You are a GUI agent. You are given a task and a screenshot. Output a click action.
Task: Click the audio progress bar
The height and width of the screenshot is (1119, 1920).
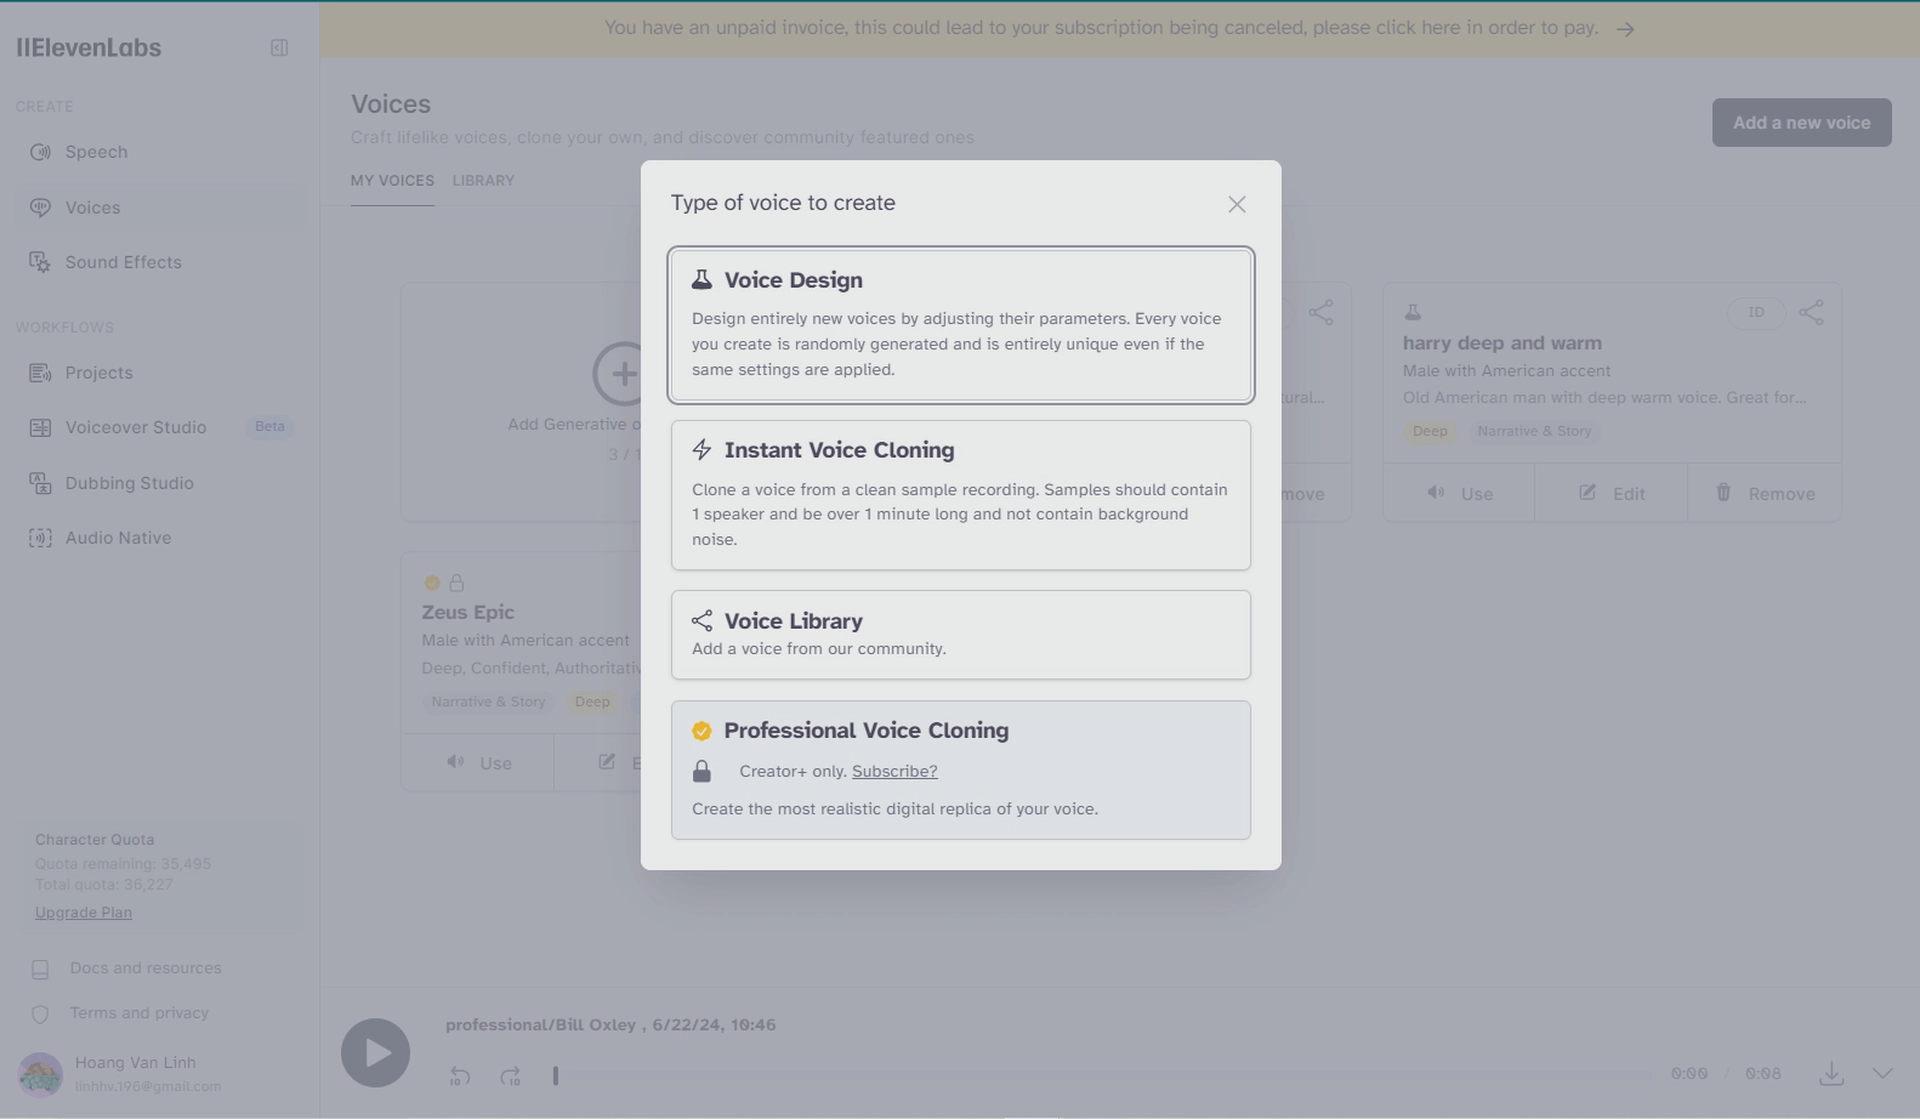tap(1104, 1075)
